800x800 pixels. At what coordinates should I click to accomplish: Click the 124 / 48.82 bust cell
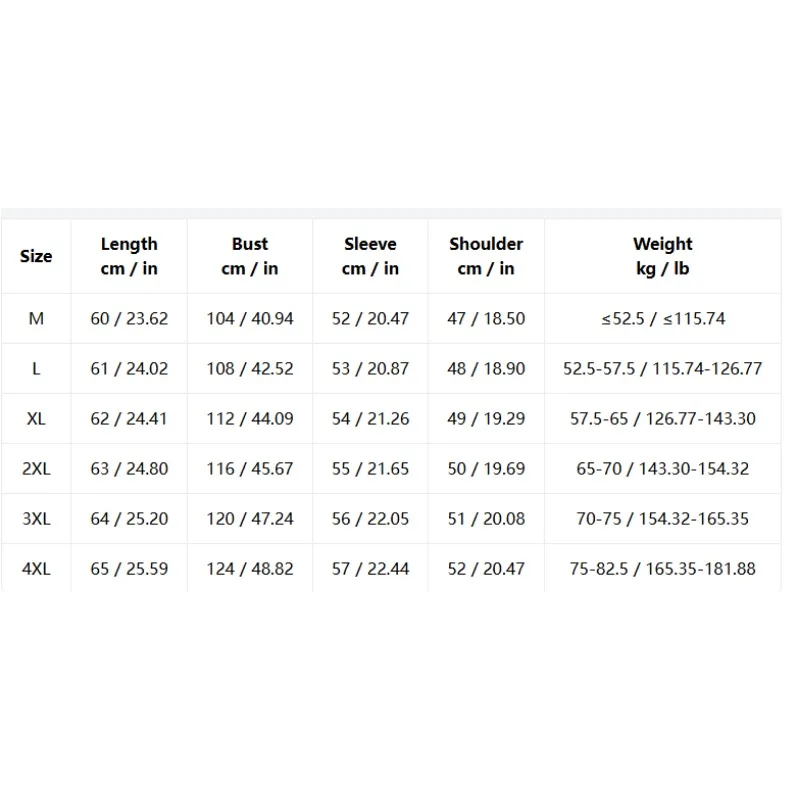(250, 569)
